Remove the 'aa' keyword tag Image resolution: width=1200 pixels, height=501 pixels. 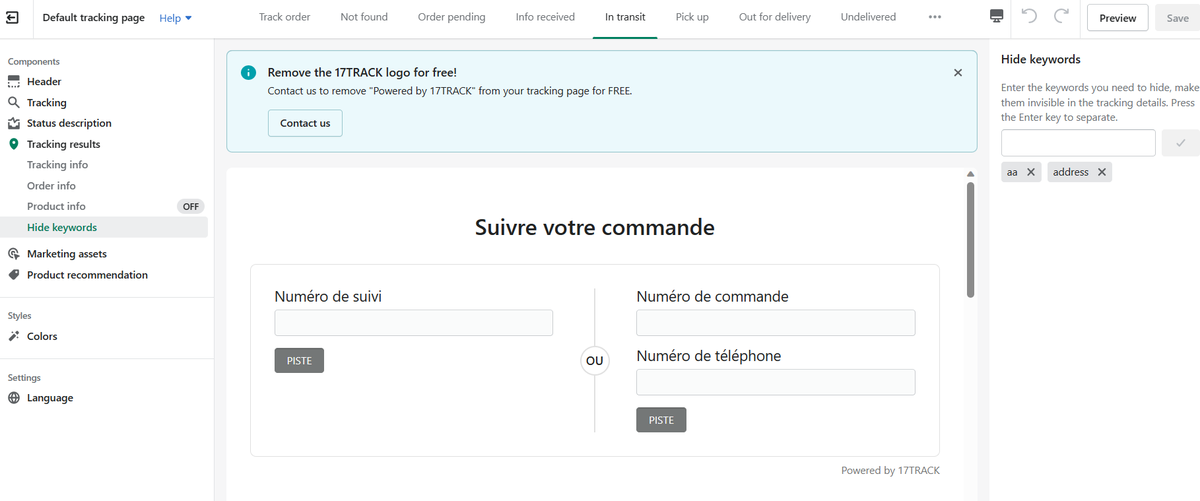(1031, 172)
